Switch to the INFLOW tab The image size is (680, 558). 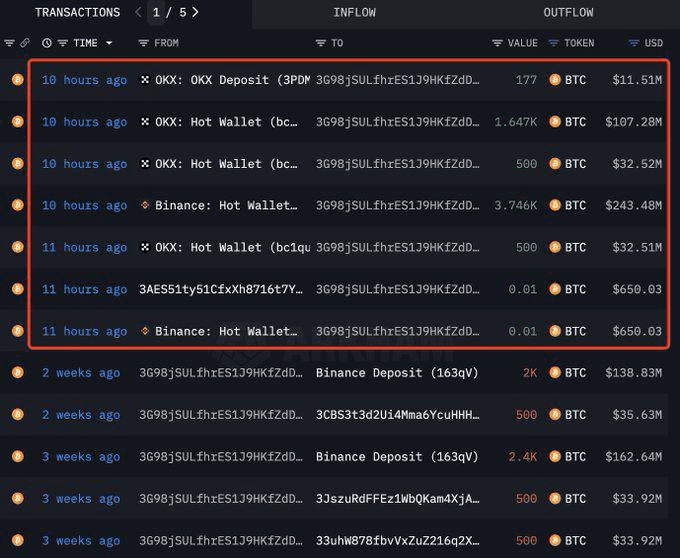[x=354, y=13]
